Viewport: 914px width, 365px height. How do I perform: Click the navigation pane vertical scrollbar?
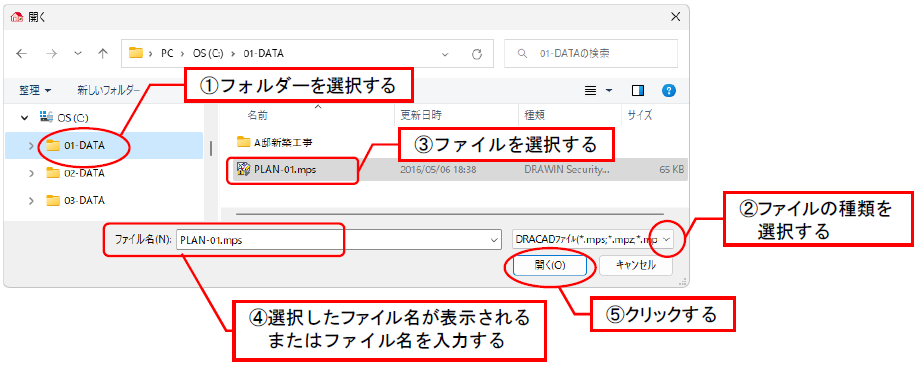click(x=211, y=148)
